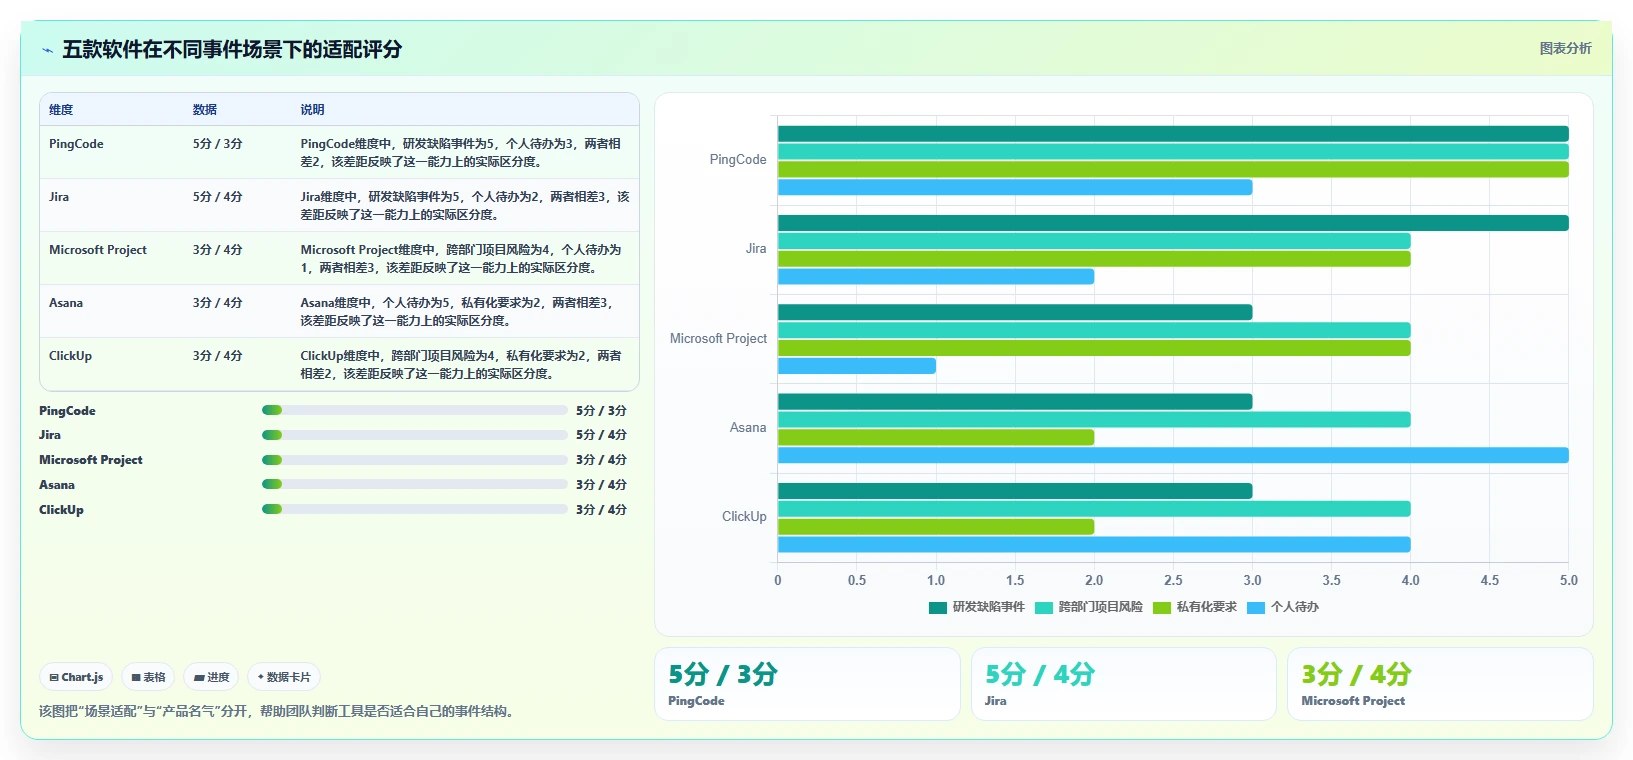Viewport: 1633px width, 760px height.
Task: Click the PingCode progress bar
Action: 414,410
